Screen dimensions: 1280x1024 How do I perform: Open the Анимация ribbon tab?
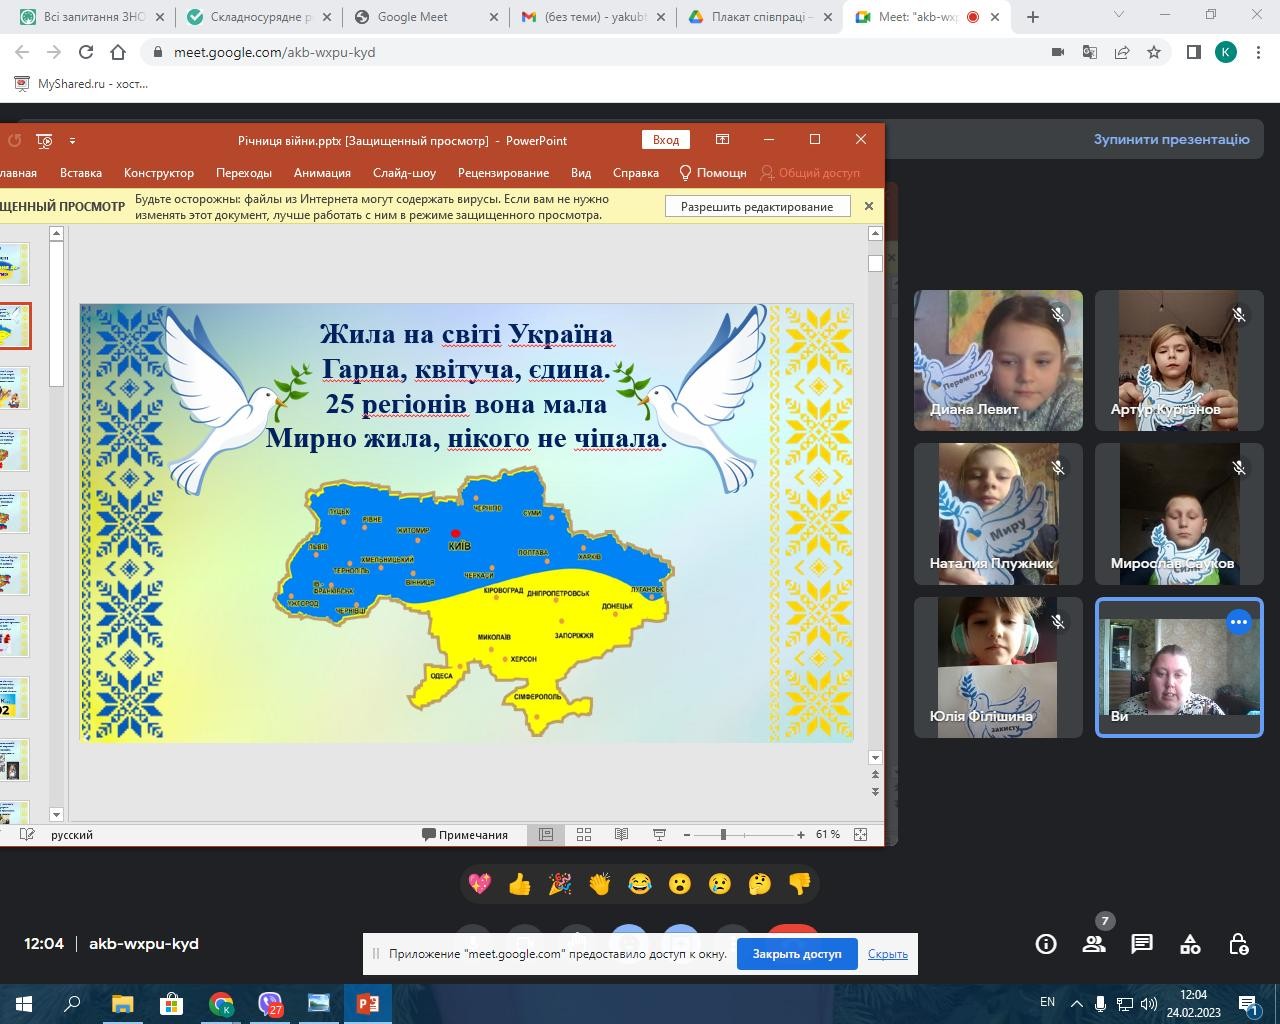322,172
